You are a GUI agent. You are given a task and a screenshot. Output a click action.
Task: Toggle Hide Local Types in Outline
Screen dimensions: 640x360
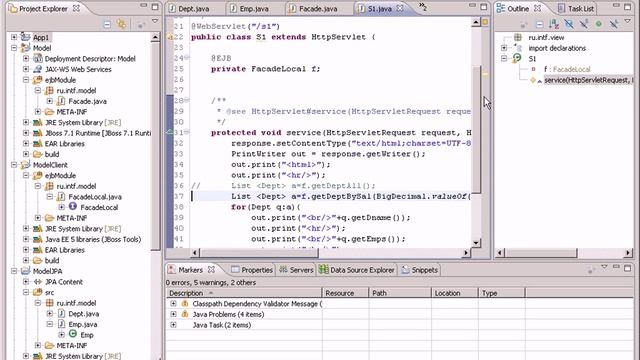click(x=613, y=24)
